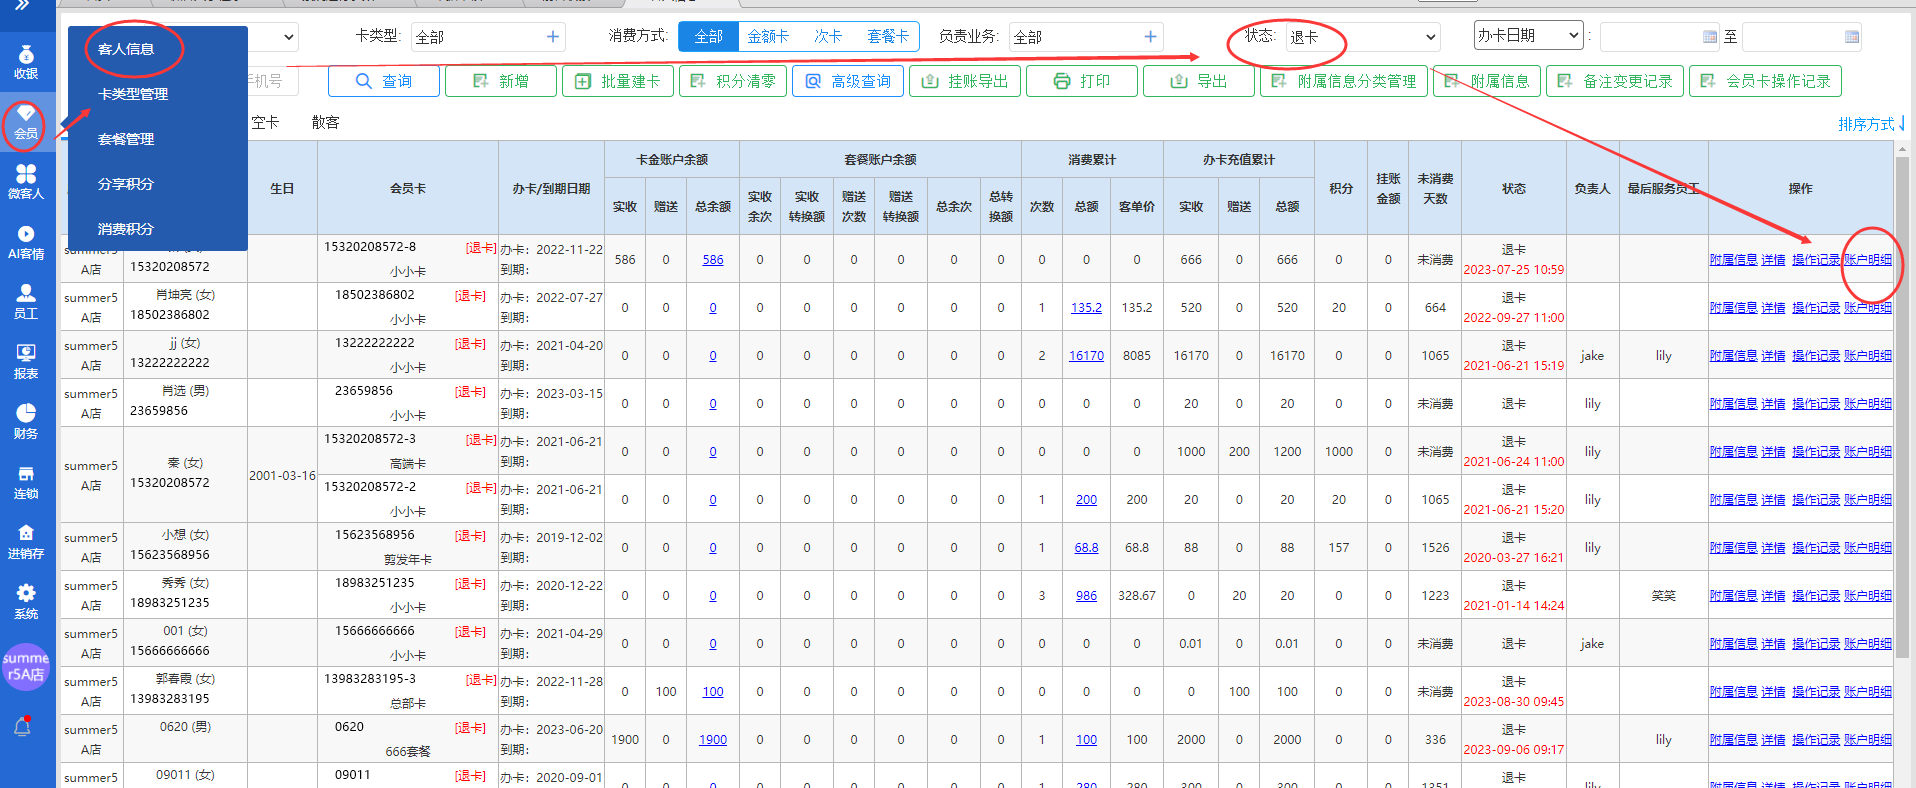
Task: Click the 积分 column header
Action: (1340, 188)
